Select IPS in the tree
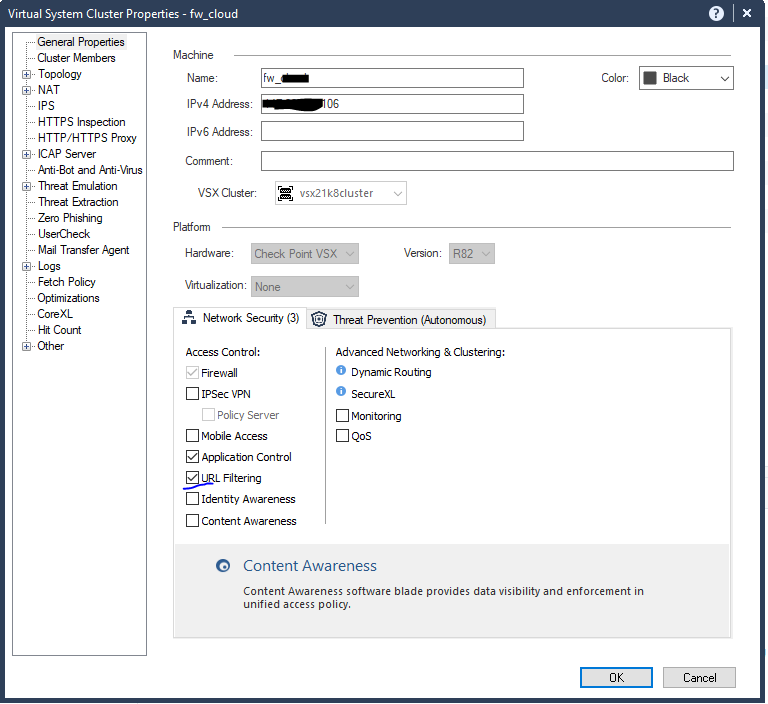This screenshot has width=768, height=704. pyautogui.click(x=46, y=106)
